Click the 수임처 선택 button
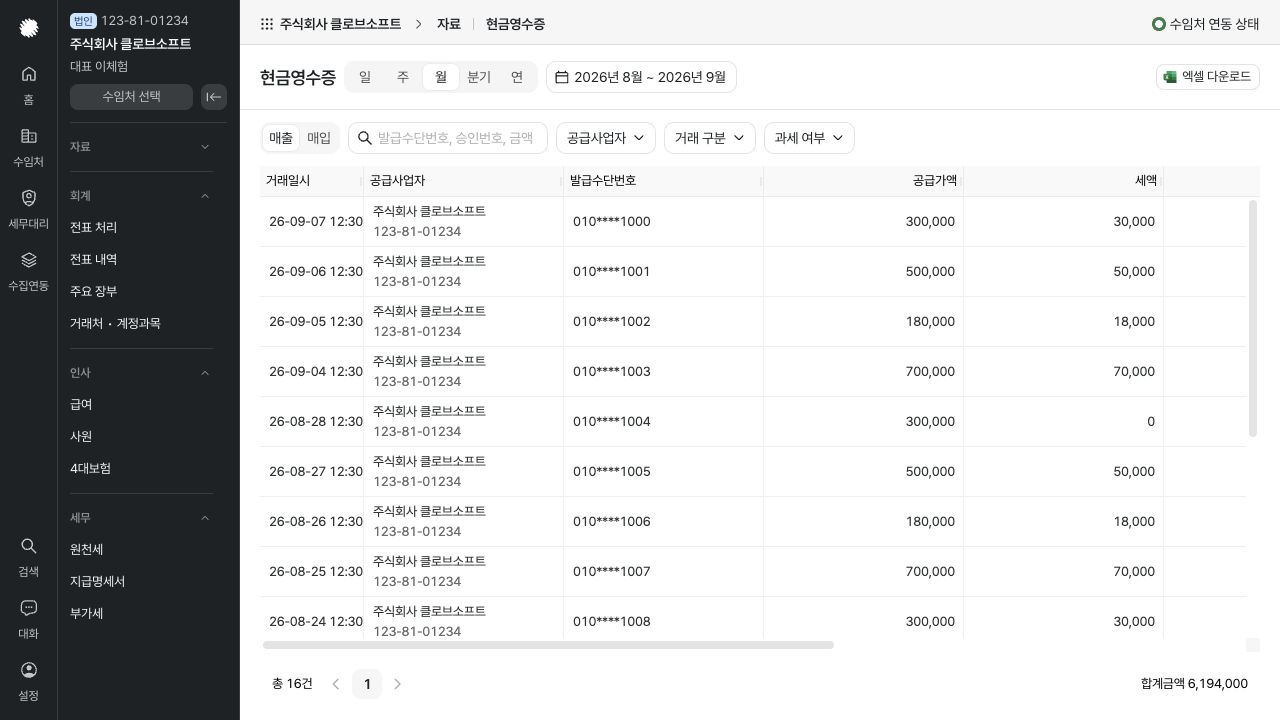The height and width of the screenshot is (720, 1280). pyautogui.click(x=131, y=97)
